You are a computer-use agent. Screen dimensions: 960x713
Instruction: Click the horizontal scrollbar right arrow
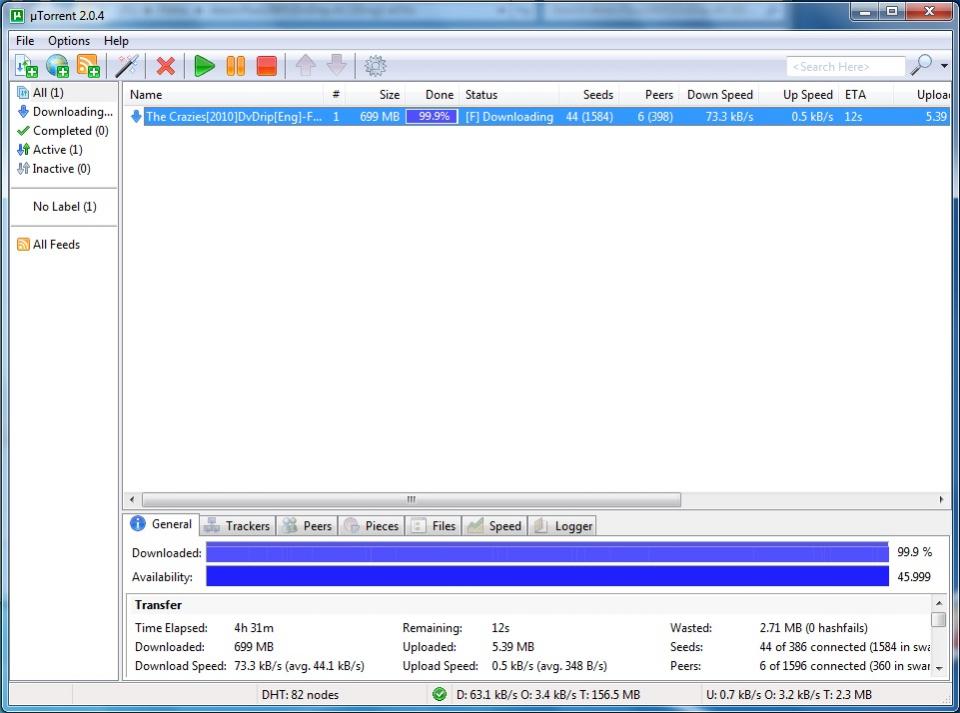[941, 499]
